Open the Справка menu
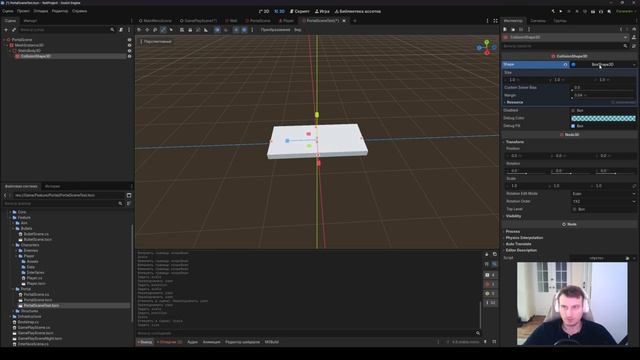Image resolution: width=640 pixels, height=360 pixels. pyautogui.click(x=80, y=11)
